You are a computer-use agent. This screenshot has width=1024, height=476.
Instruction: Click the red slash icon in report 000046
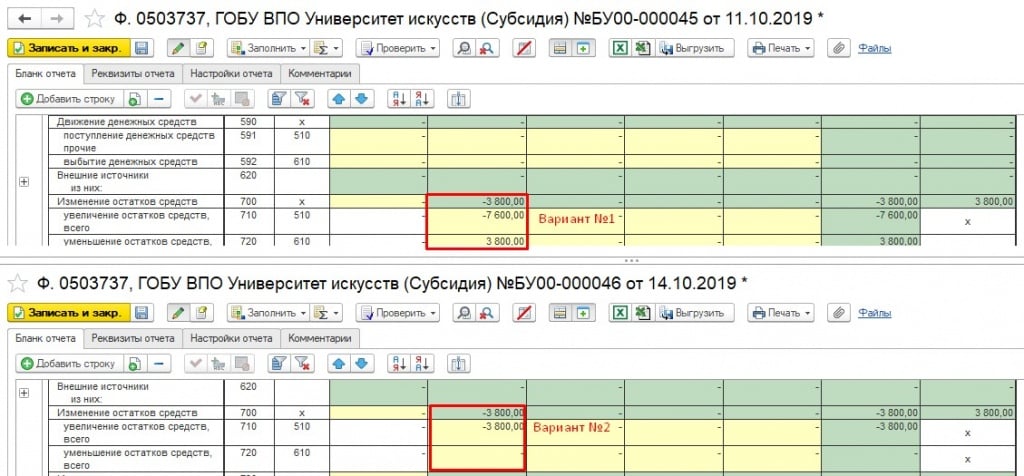tap(522, 313)
